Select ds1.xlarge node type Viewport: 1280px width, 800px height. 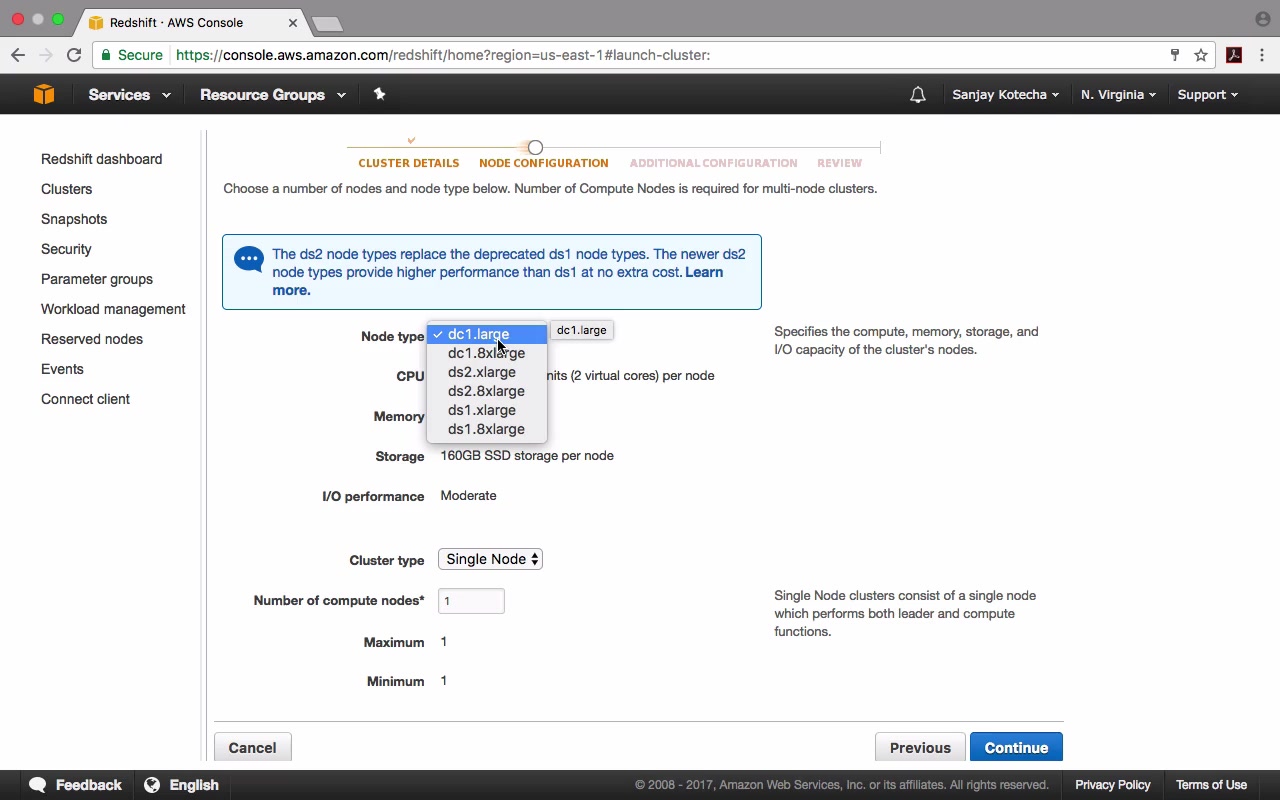[x=487, y=410]
